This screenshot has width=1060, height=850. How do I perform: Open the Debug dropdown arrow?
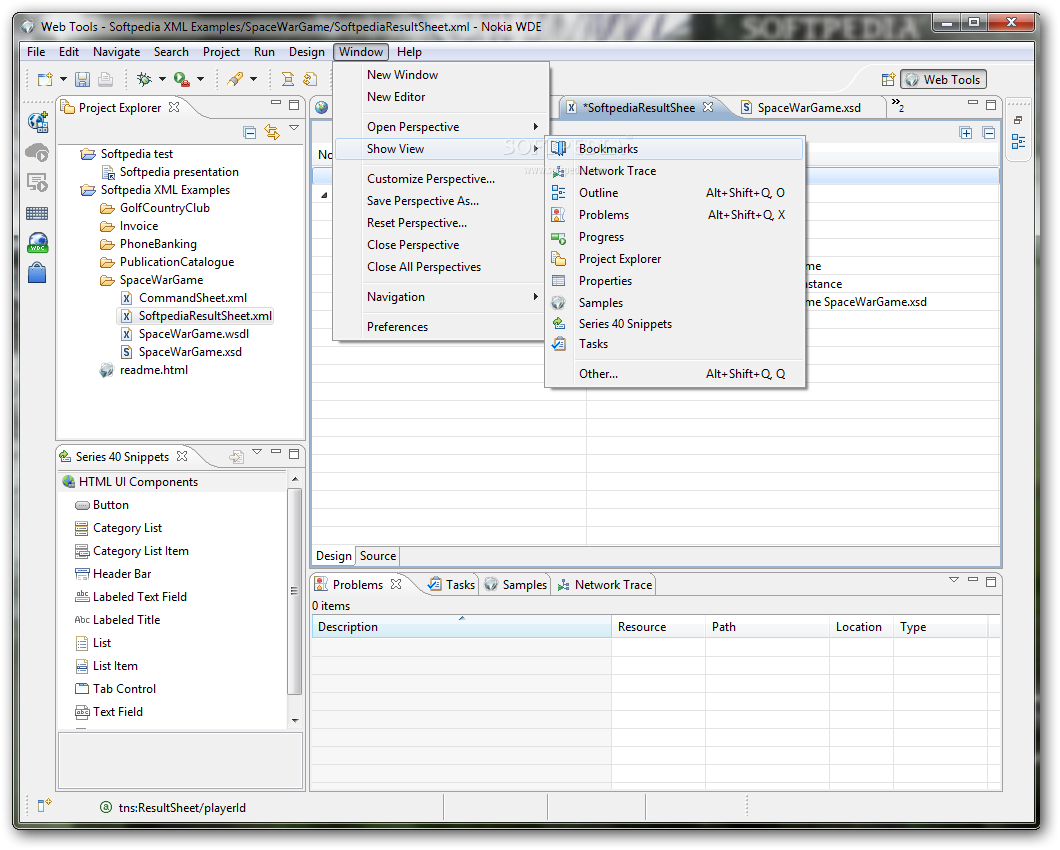click(x=162, y=79)
